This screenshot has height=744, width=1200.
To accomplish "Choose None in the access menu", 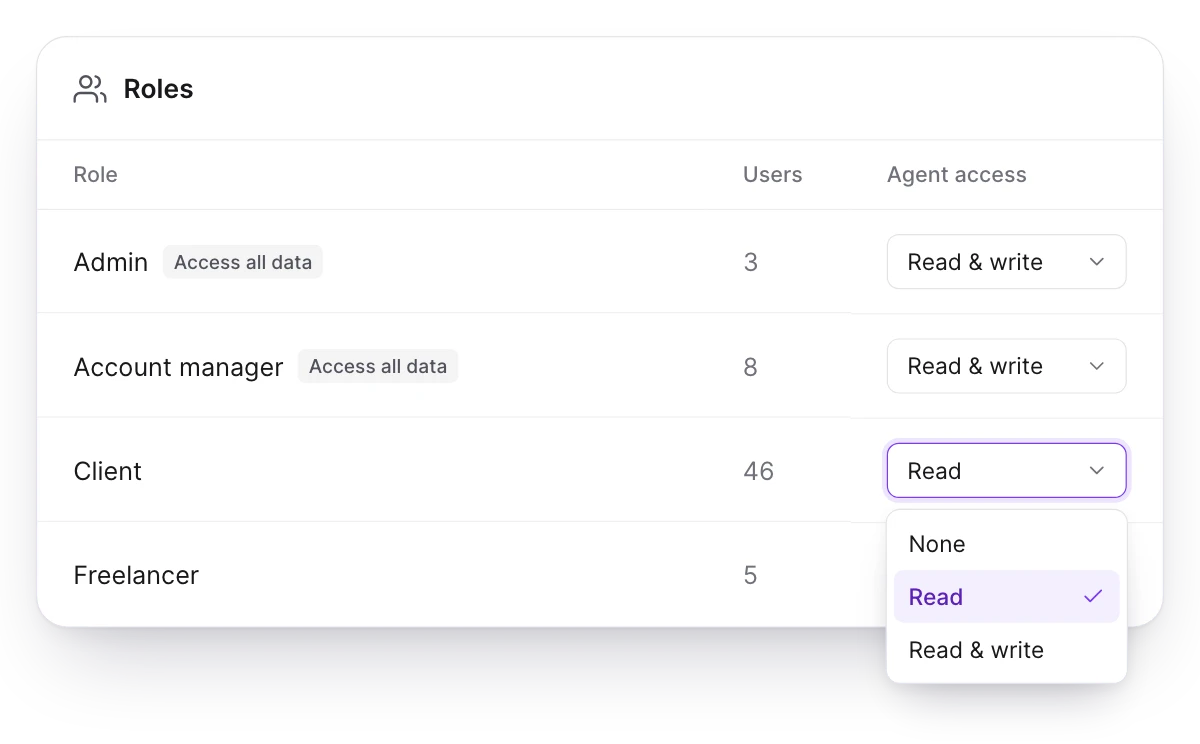I will tap(1006, 544).
